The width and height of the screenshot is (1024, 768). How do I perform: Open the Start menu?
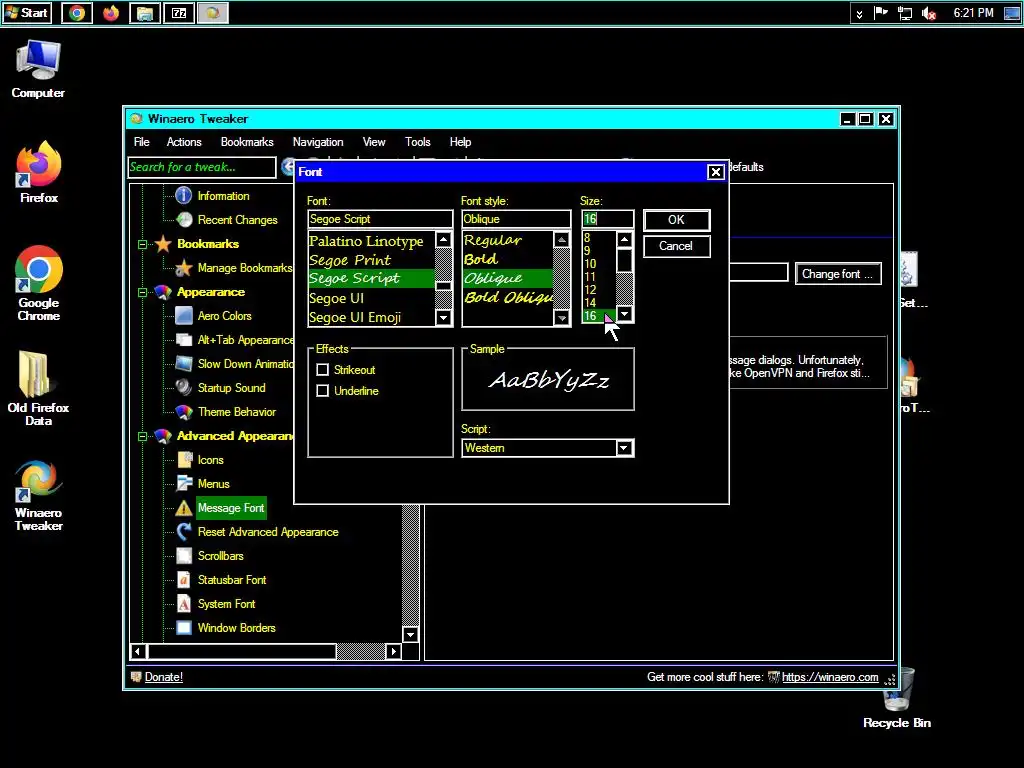click(27, 13)
